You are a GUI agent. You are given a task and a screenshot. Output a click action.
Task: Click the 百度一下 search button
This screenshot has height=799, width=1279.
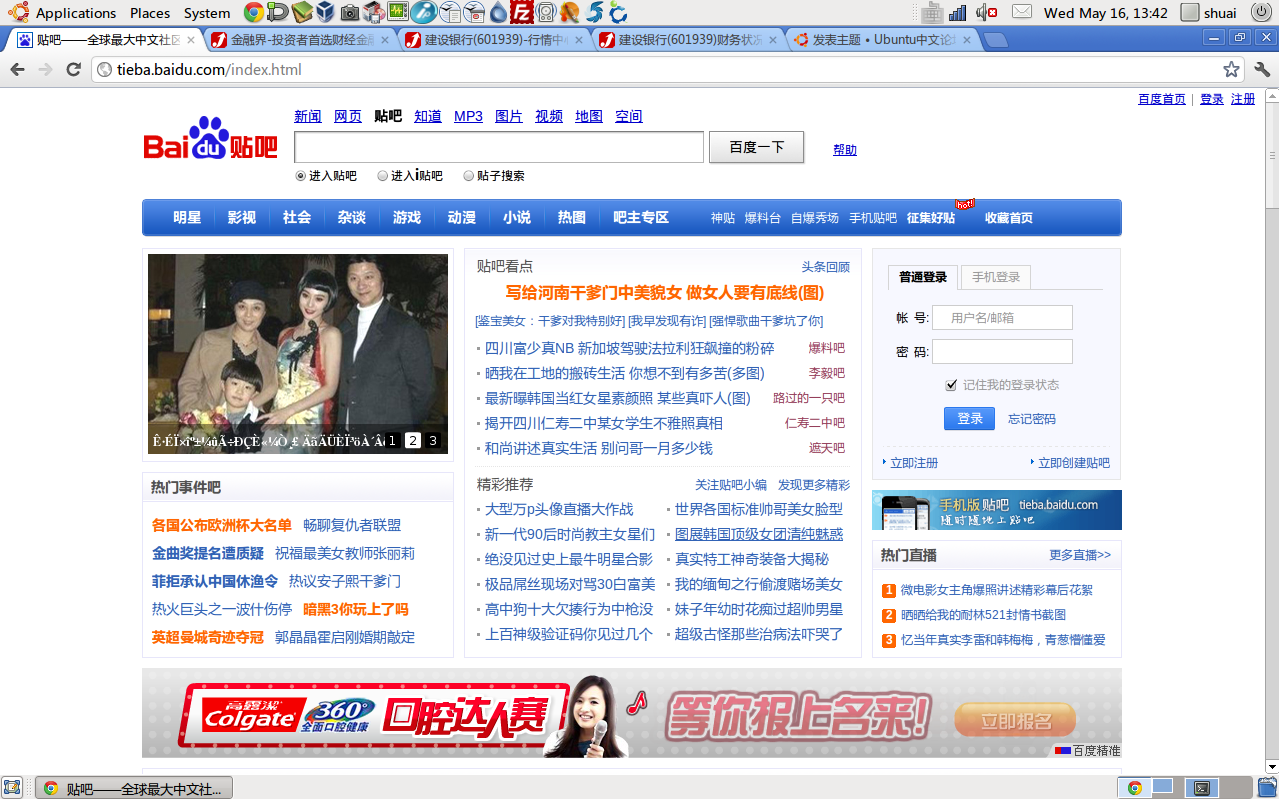pos(756,147)
